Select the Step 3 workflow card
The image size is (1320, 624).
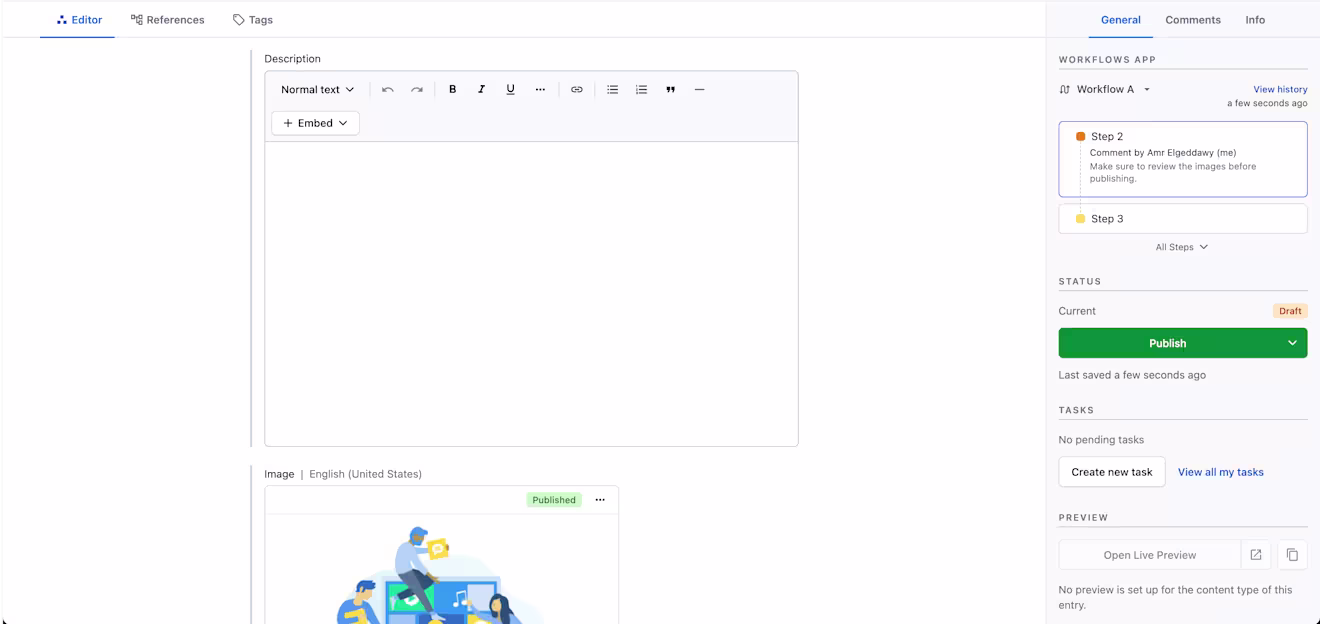tap(1183, 219)
